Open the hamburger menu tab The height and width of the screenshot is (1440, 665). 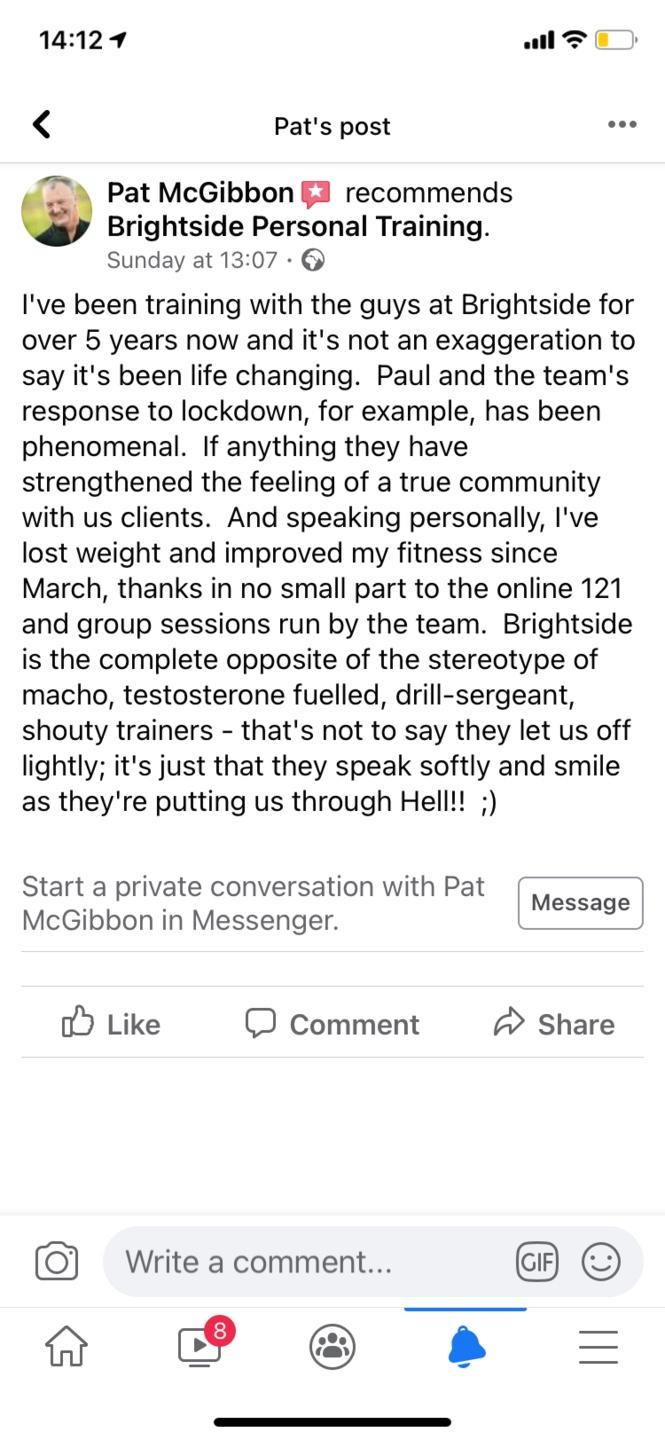pos(598,1348)
